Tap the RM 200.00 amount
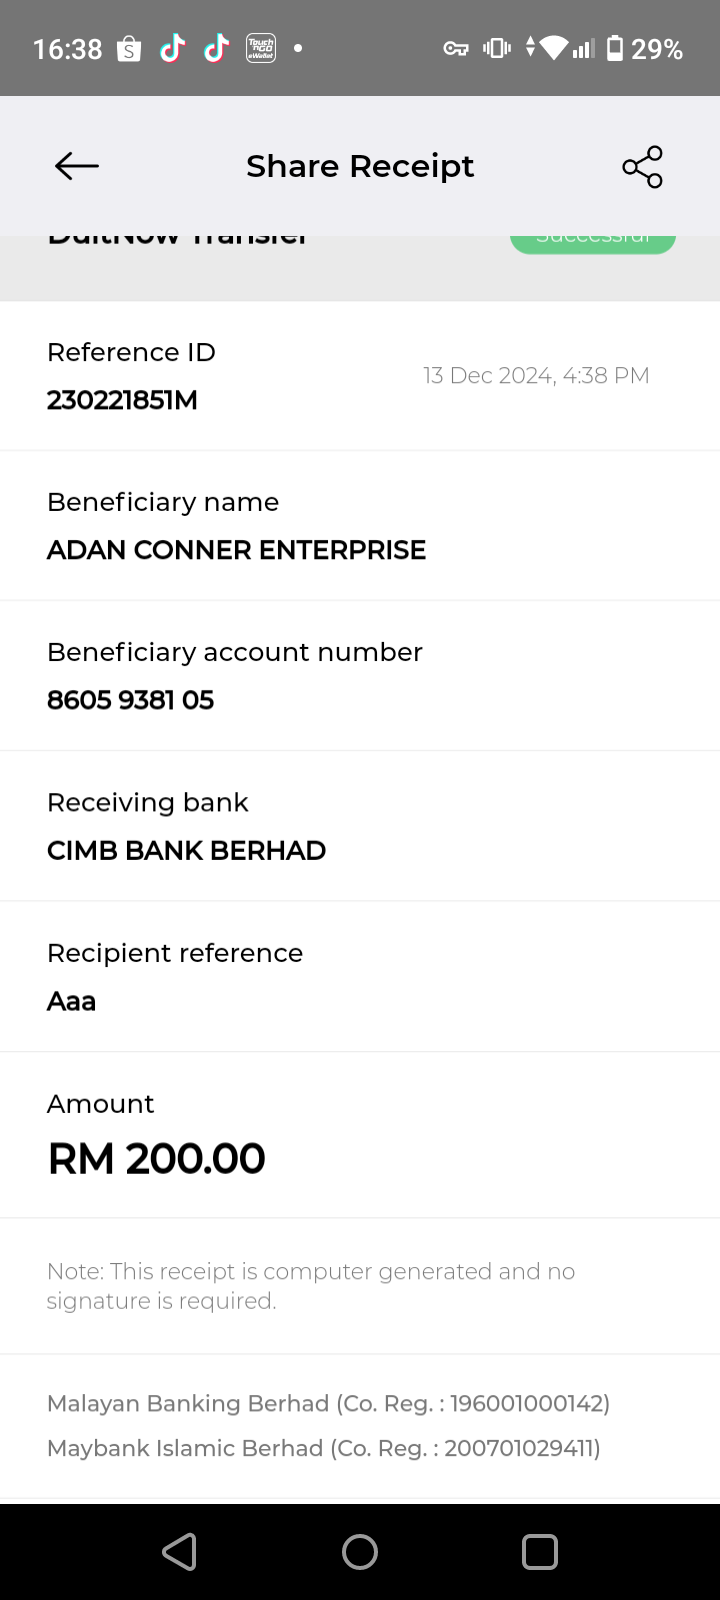Image resolution: width=720 pixels, height=1600 pixels. (156, 1158)
